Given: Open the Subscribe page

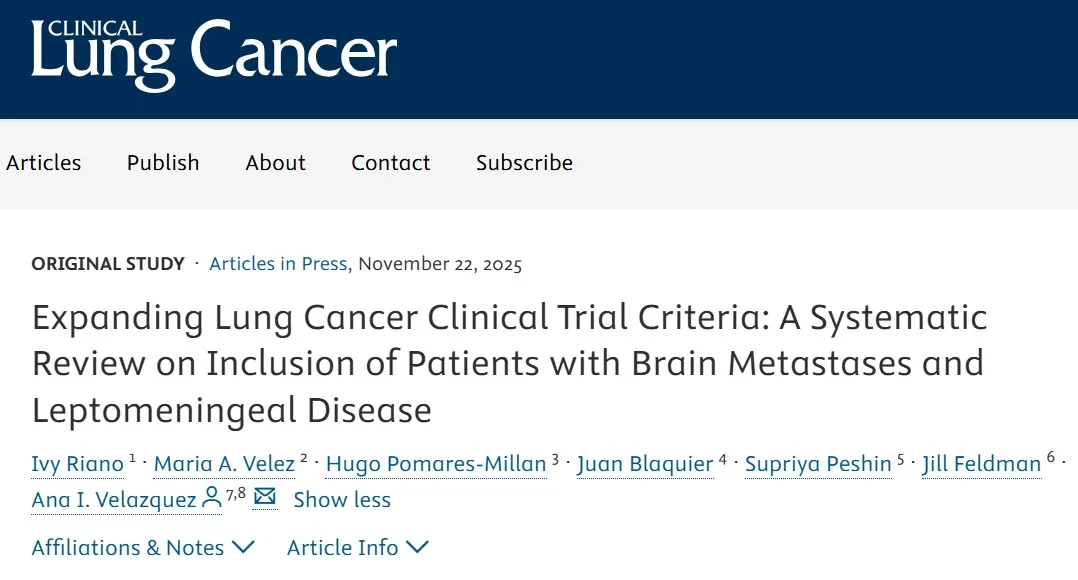Looking at the screenshot, I should tap(523, 162).
